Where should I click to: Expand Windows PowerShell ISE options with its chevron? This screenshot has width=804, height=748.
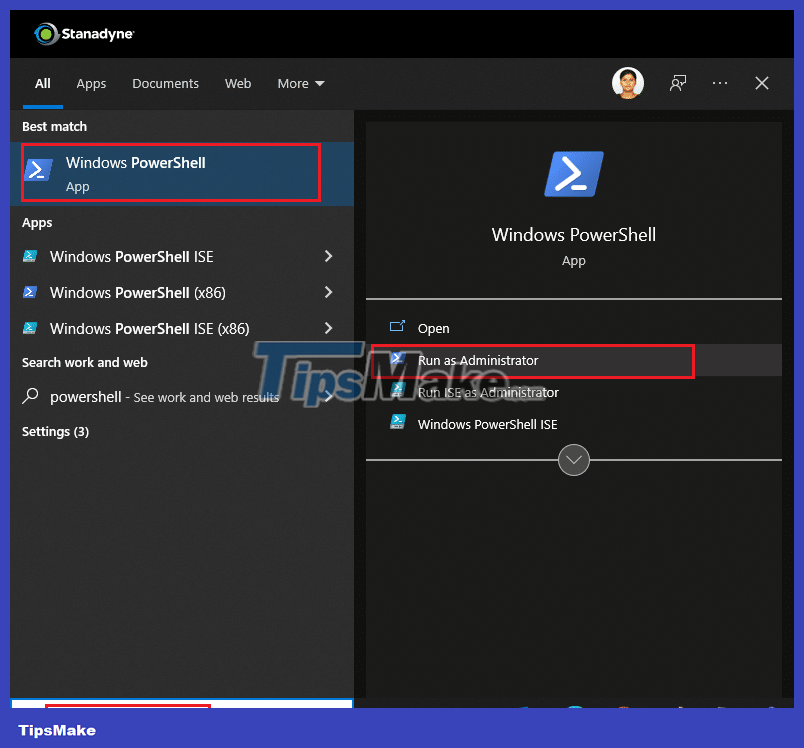click(x=328, y=257)
